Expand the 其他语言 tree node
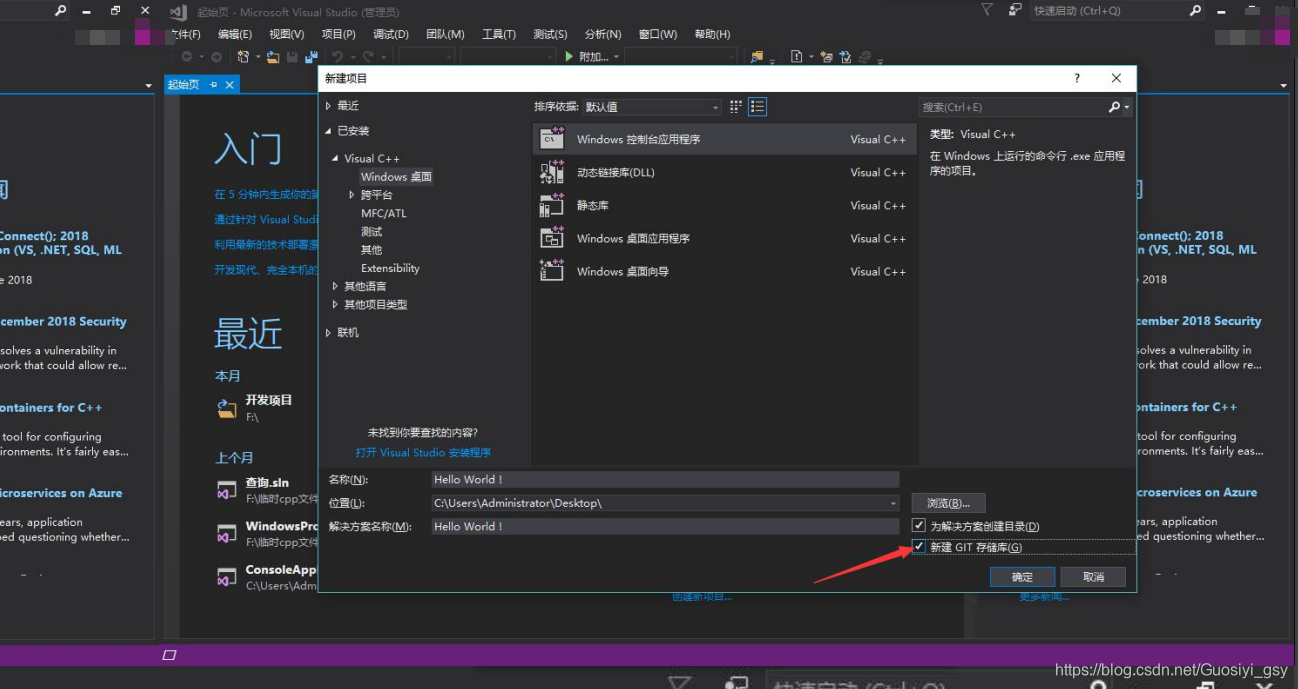Screen dimensions: 1298x689 click(336, 286)
